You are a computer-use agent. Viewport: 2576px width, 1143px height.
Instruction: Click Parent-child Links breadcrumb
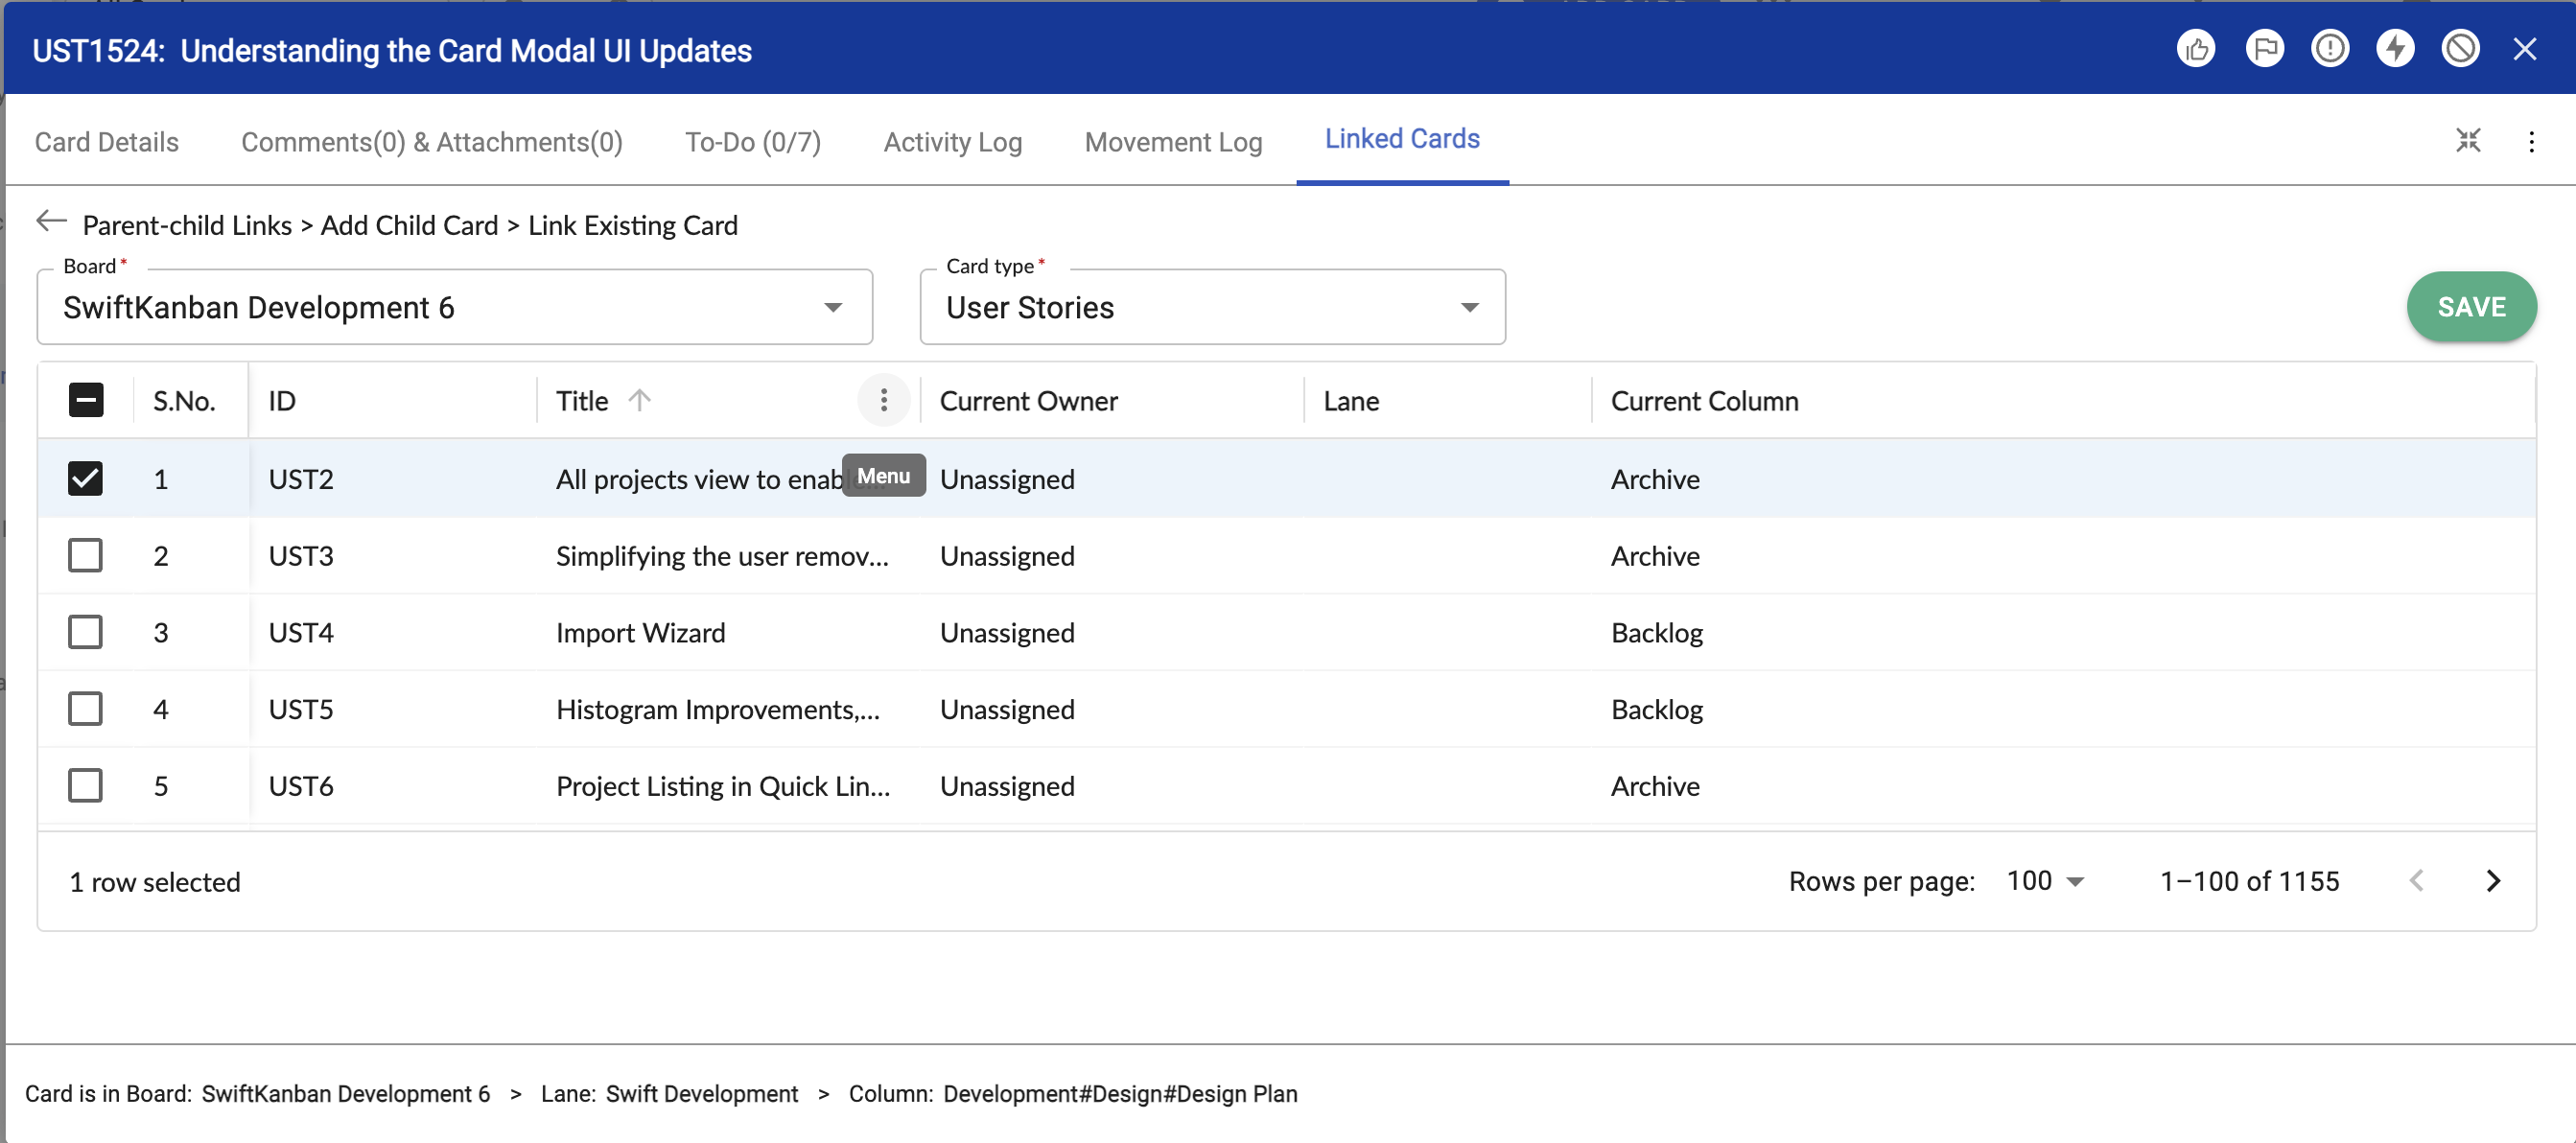pyautogui.click(x=187, y=226)
